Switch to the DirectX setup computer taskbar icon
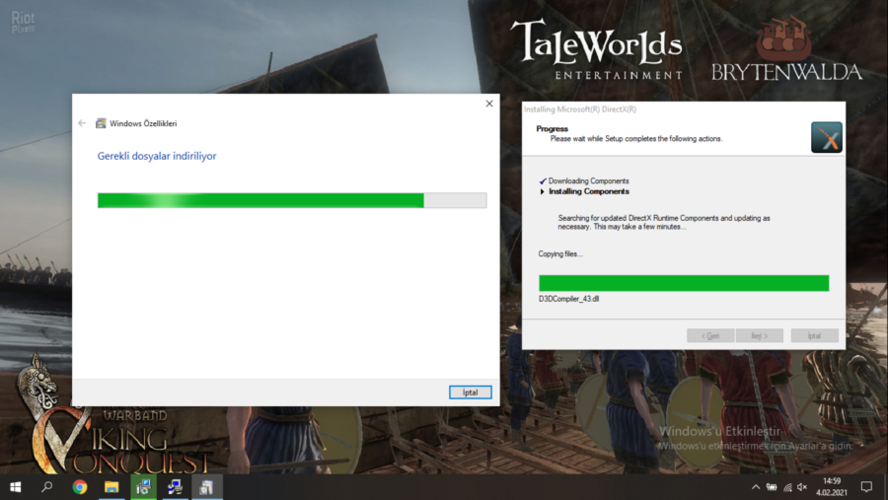 pyautogui.click(x=175, y=487)
